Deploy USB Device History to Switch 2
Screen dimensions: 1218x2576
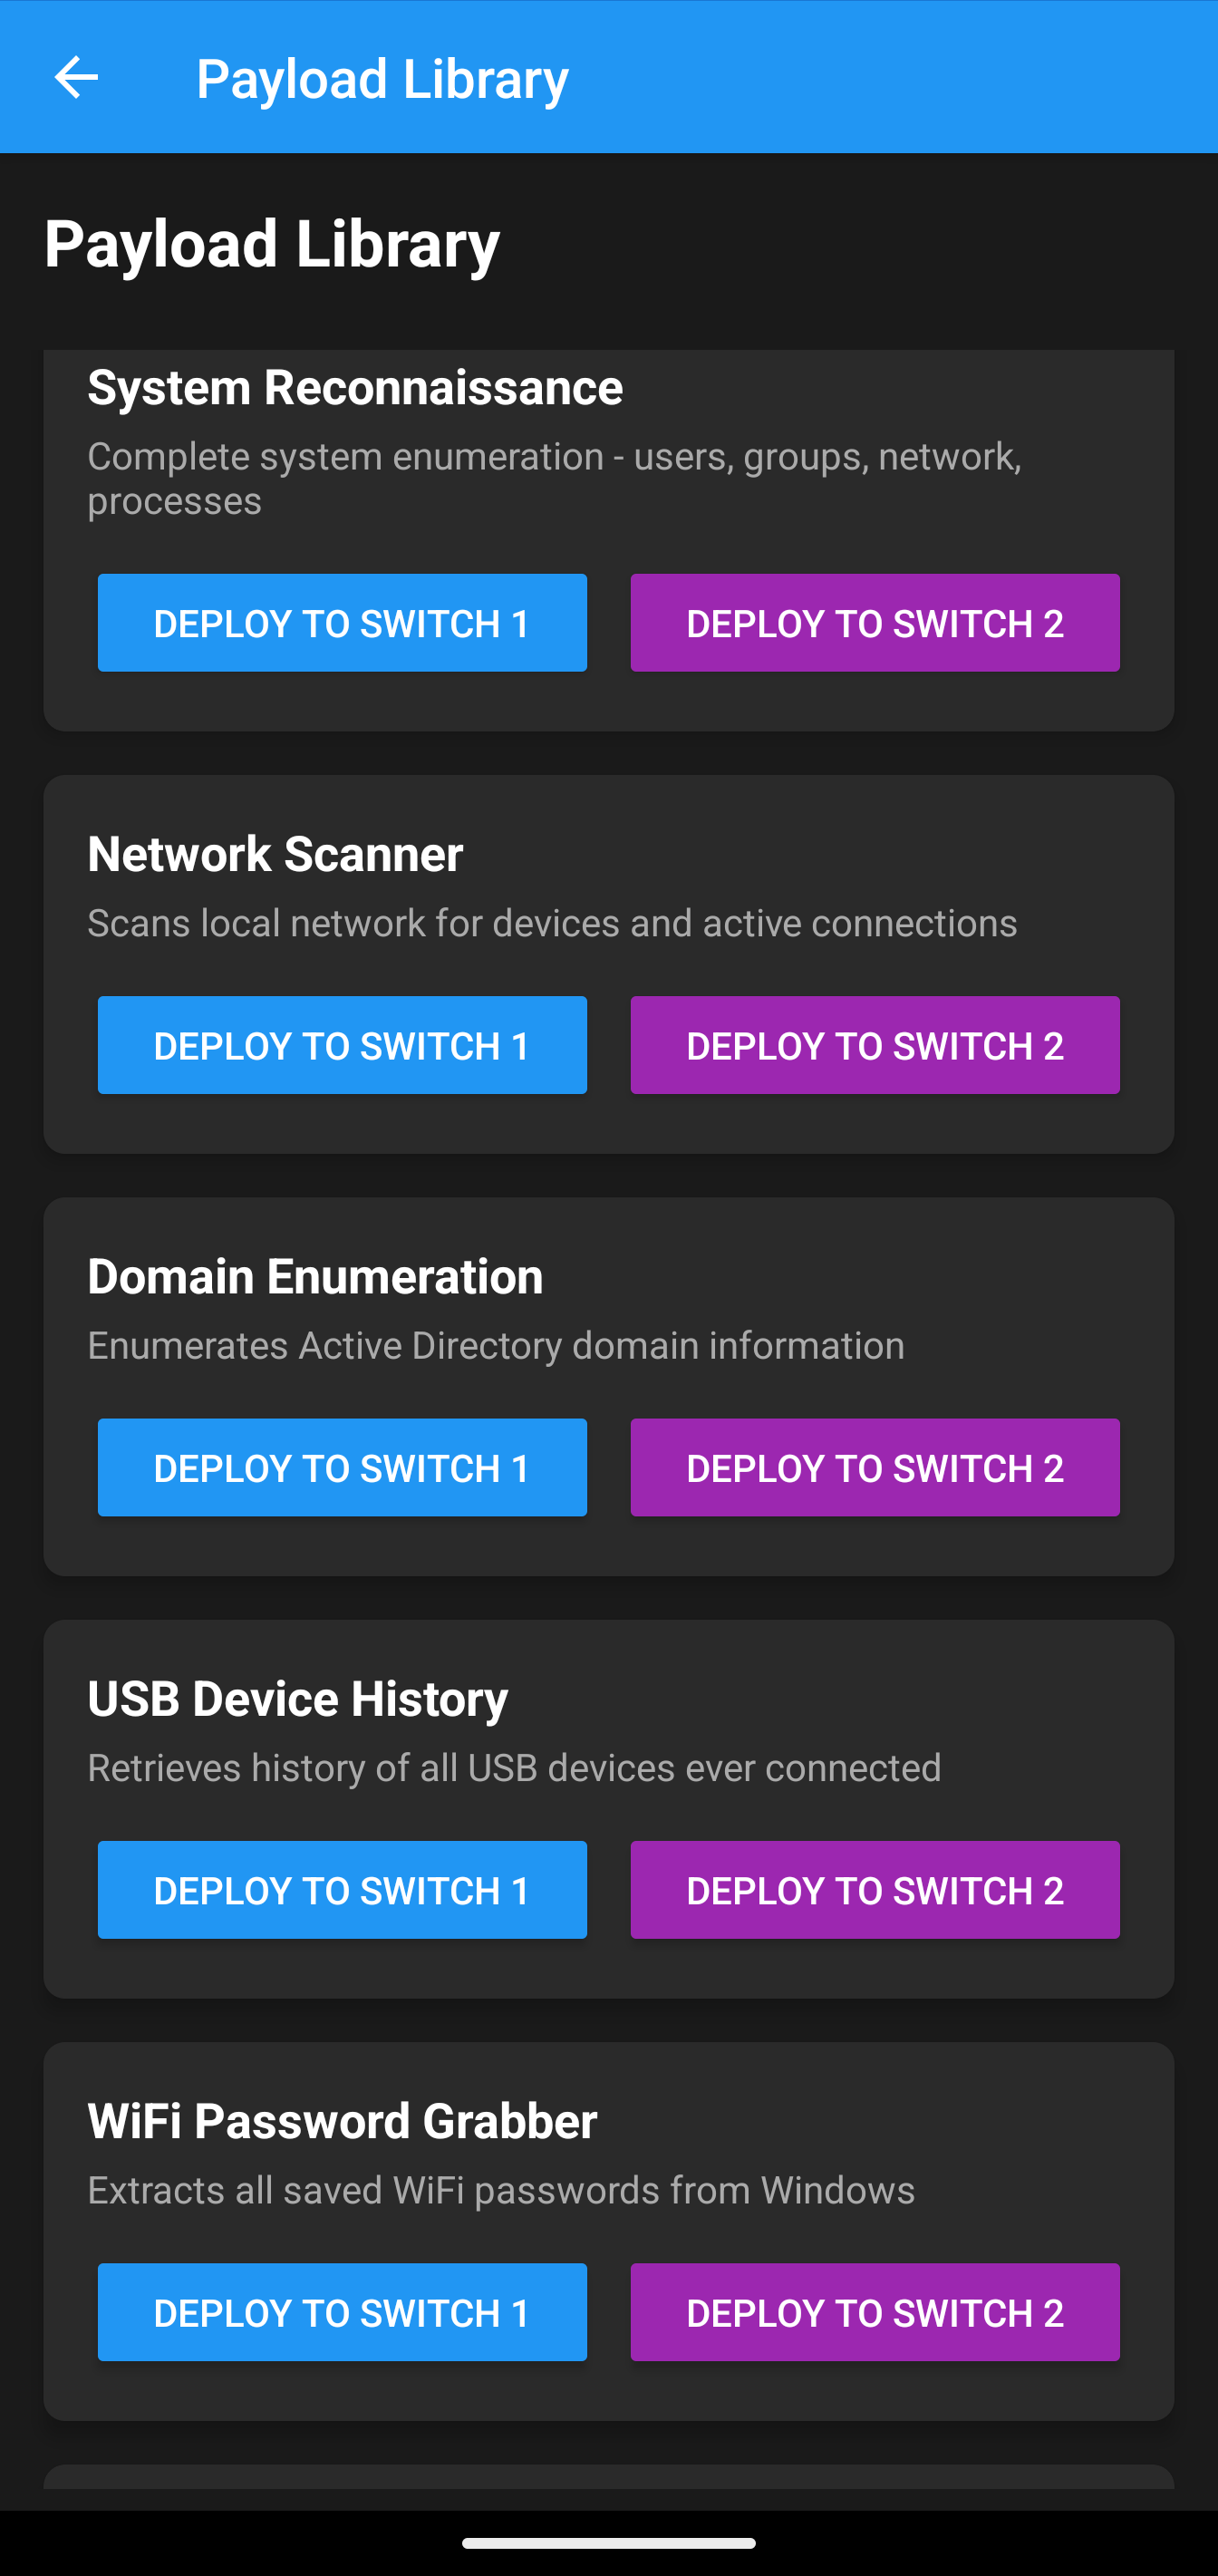pyautogui.click(x=874, y=1890)
